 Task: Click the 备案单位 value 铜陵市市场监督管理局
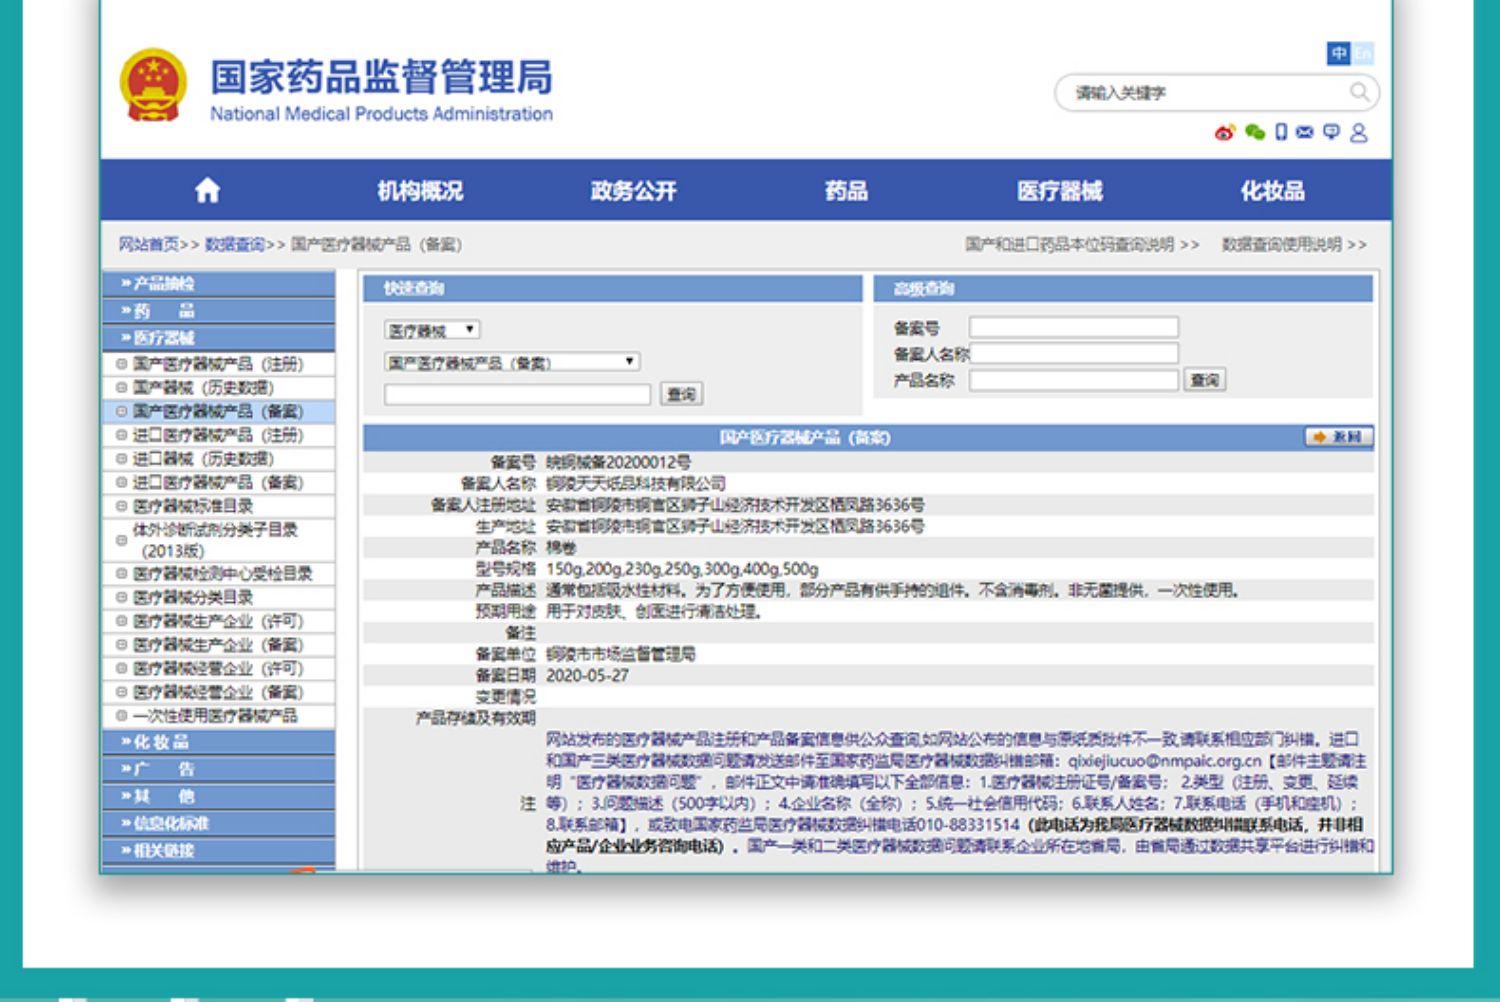(x=620, y=654)
